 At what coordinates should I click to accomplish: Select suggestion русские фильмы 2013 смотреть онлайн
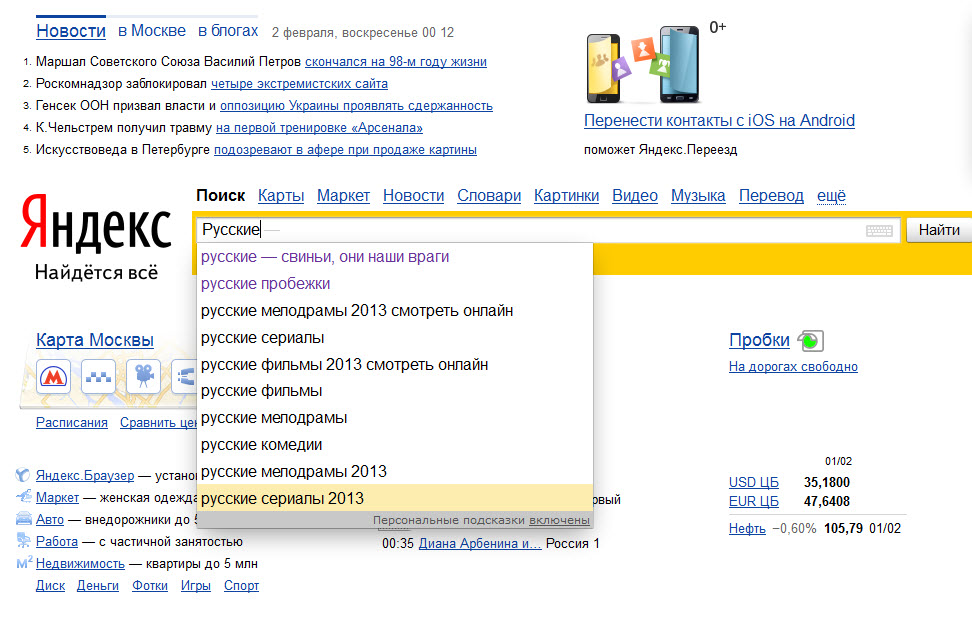click(395, 364)
